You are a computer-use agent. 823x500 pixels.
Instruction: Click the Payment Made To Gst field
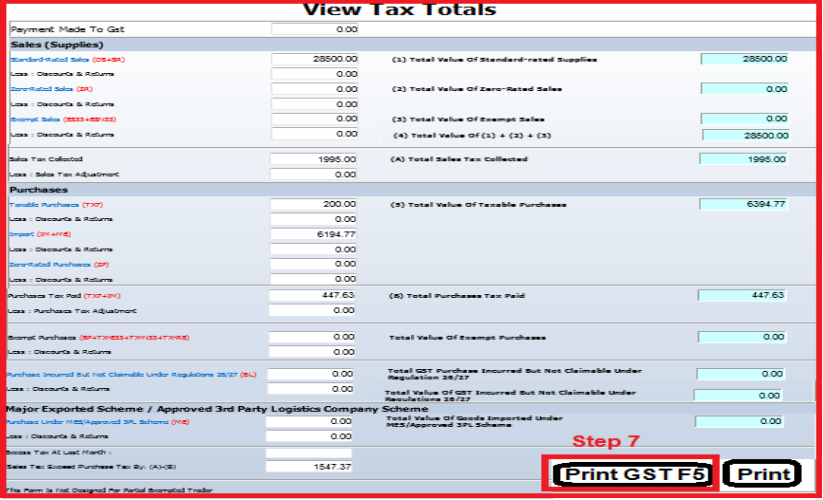(x=314, y=30)
